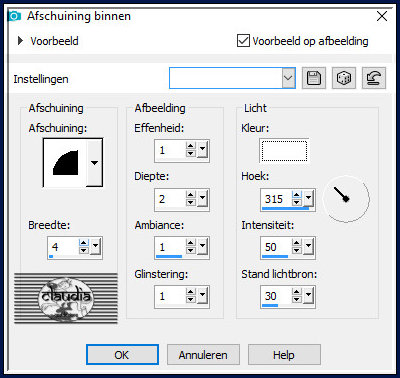The width and height of the screenshot is (400, 378).
Task: Click the Diepte value field
Action: [x=170, y=199]
